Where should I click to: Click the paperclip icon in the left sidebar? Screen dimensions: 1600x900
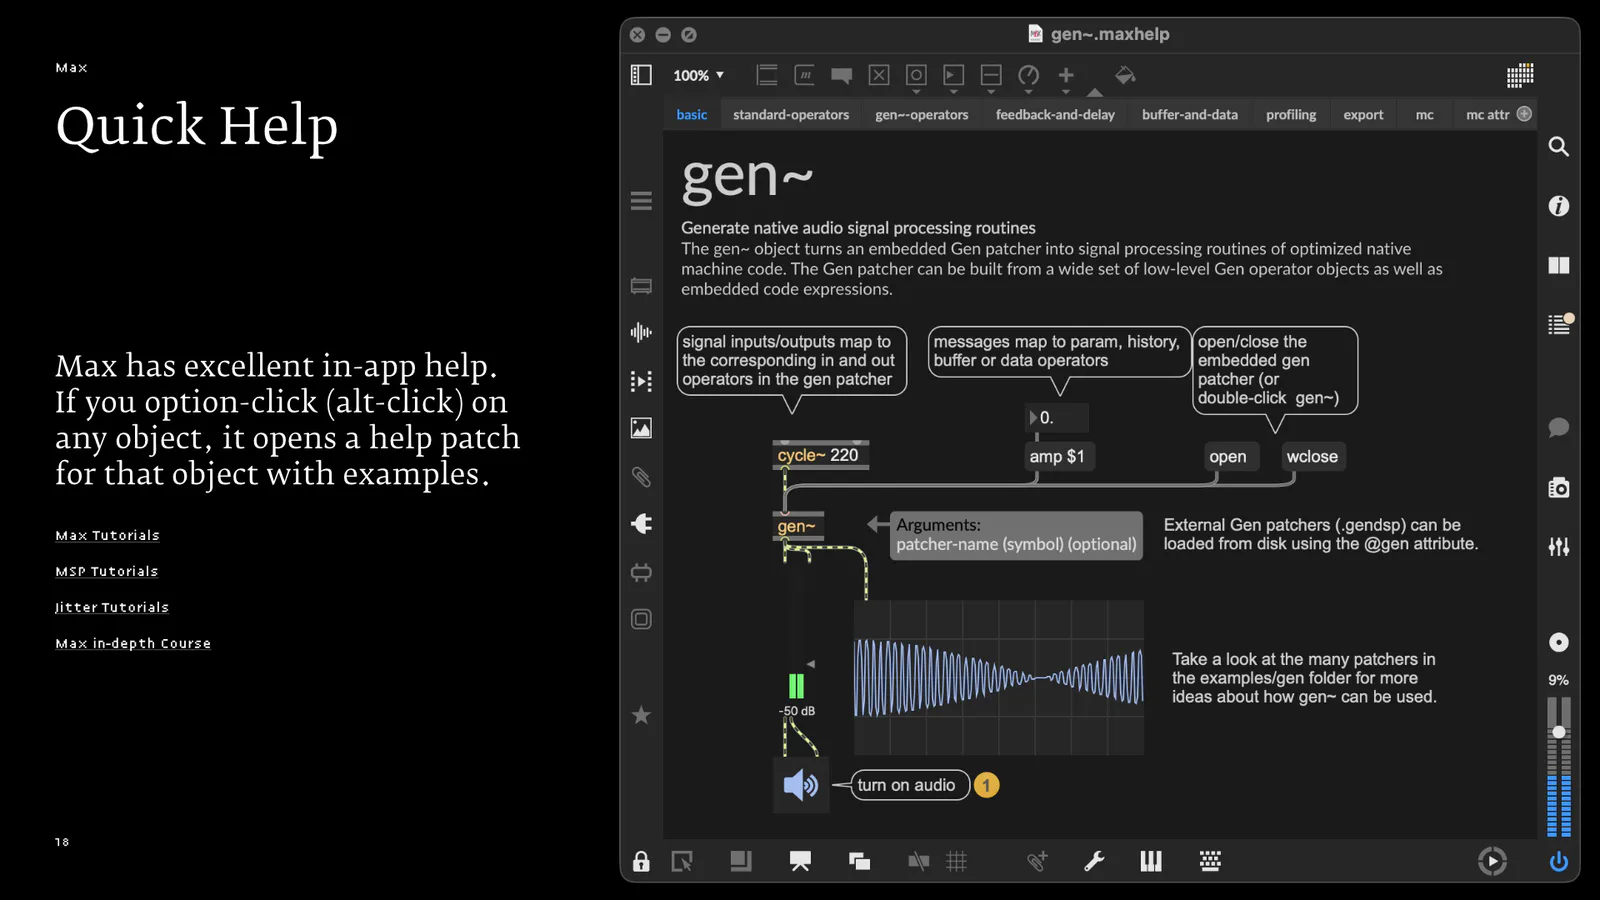point(641,476)
